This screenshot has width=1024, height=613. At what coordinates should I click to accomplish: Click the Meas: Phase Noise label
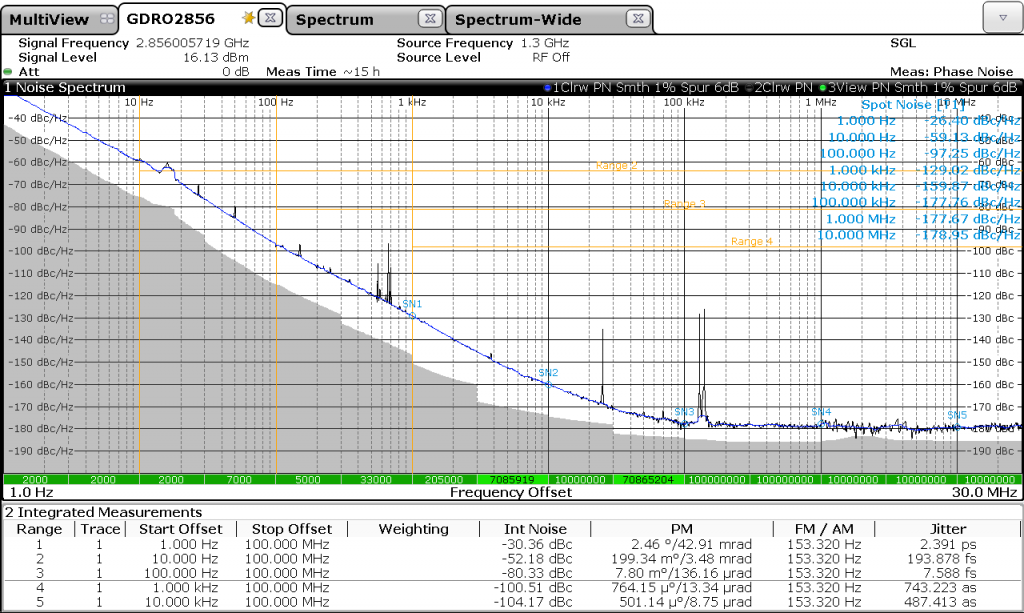(x=952, y=72)
